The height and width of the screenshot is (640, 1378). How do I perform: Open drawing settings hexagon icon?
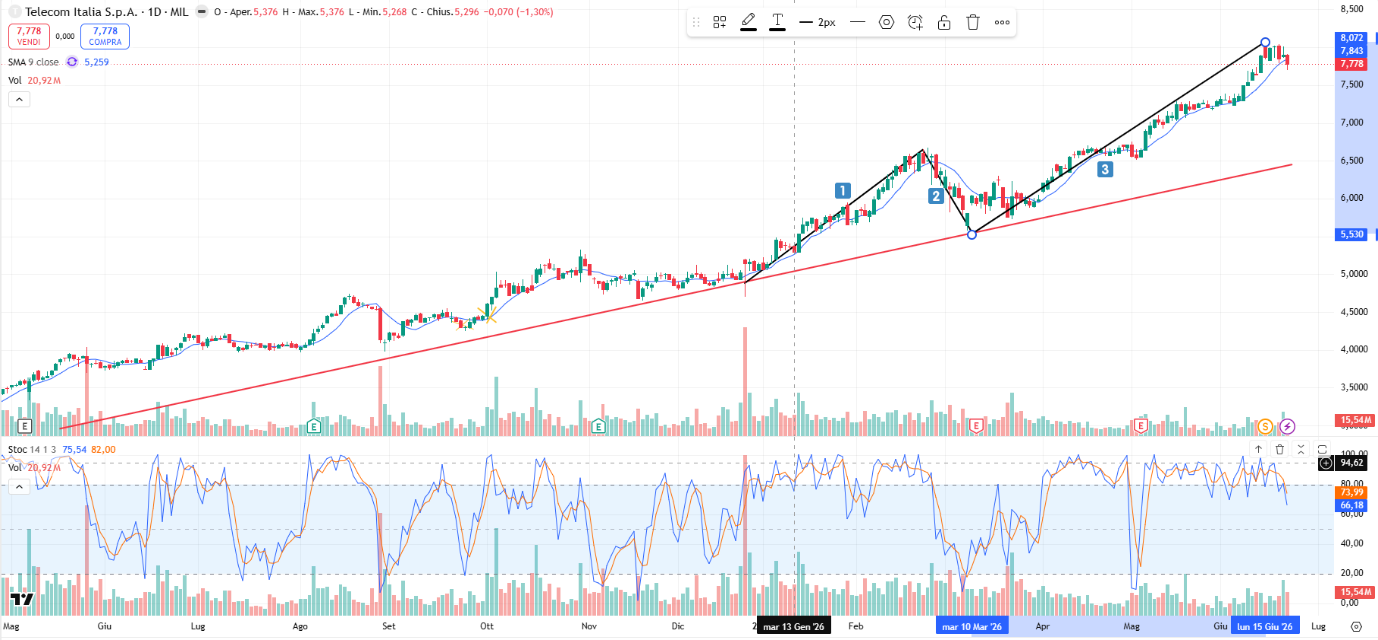886,22
